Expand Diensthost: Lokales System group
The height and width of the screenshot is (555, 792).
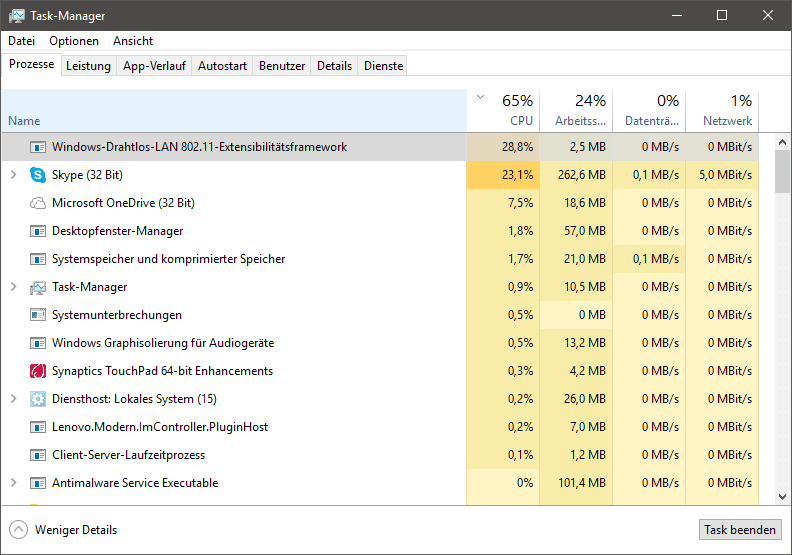[13, 399]
